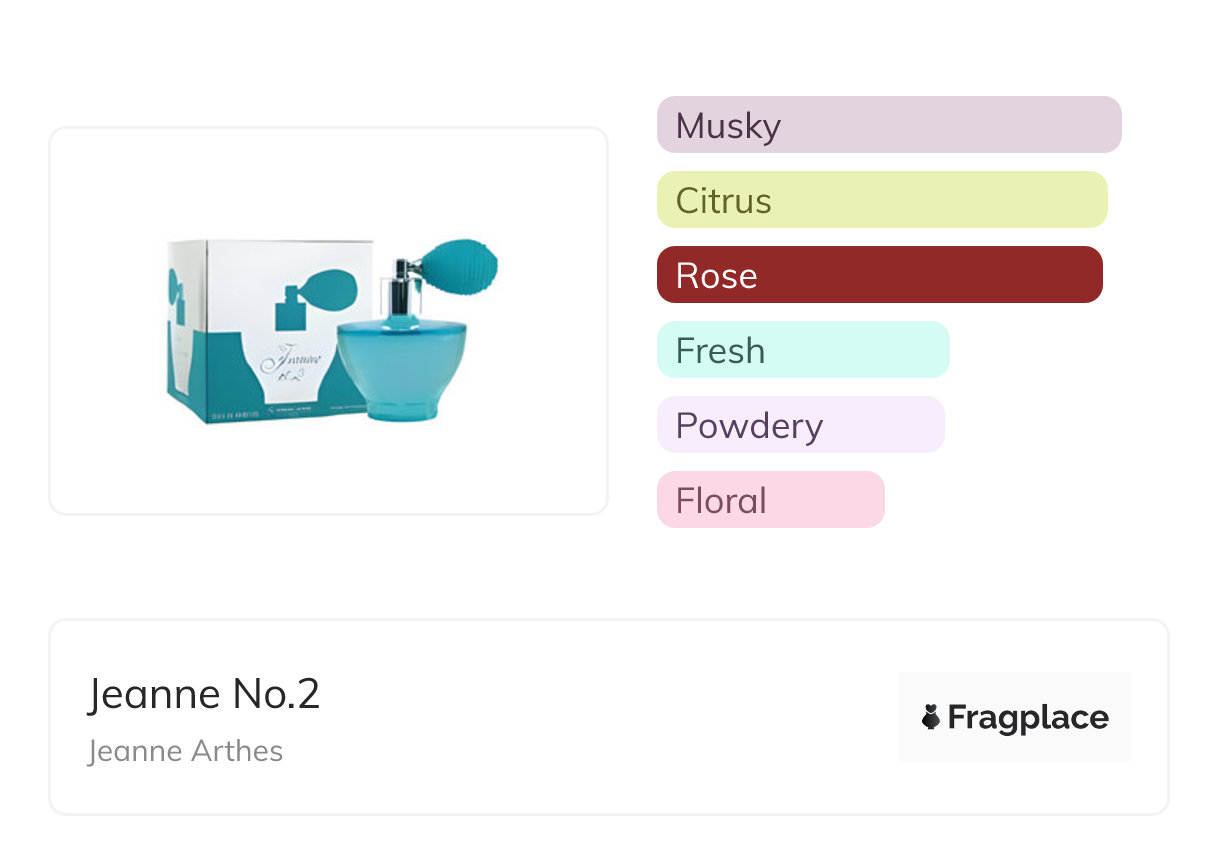Click the turquoise atomizer bulb pump
Image resolution: width=1218 pixels, height=864 pixels.
(x=468, y=263)
